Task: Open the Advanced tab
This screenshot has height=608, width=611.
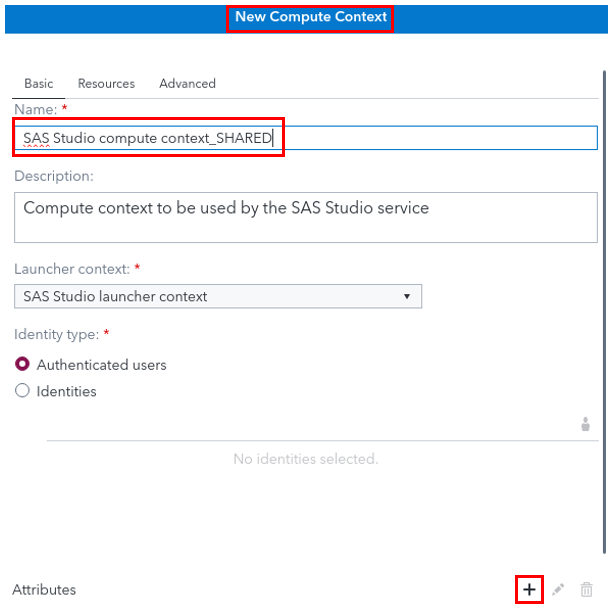Action: tap(187, 83)
